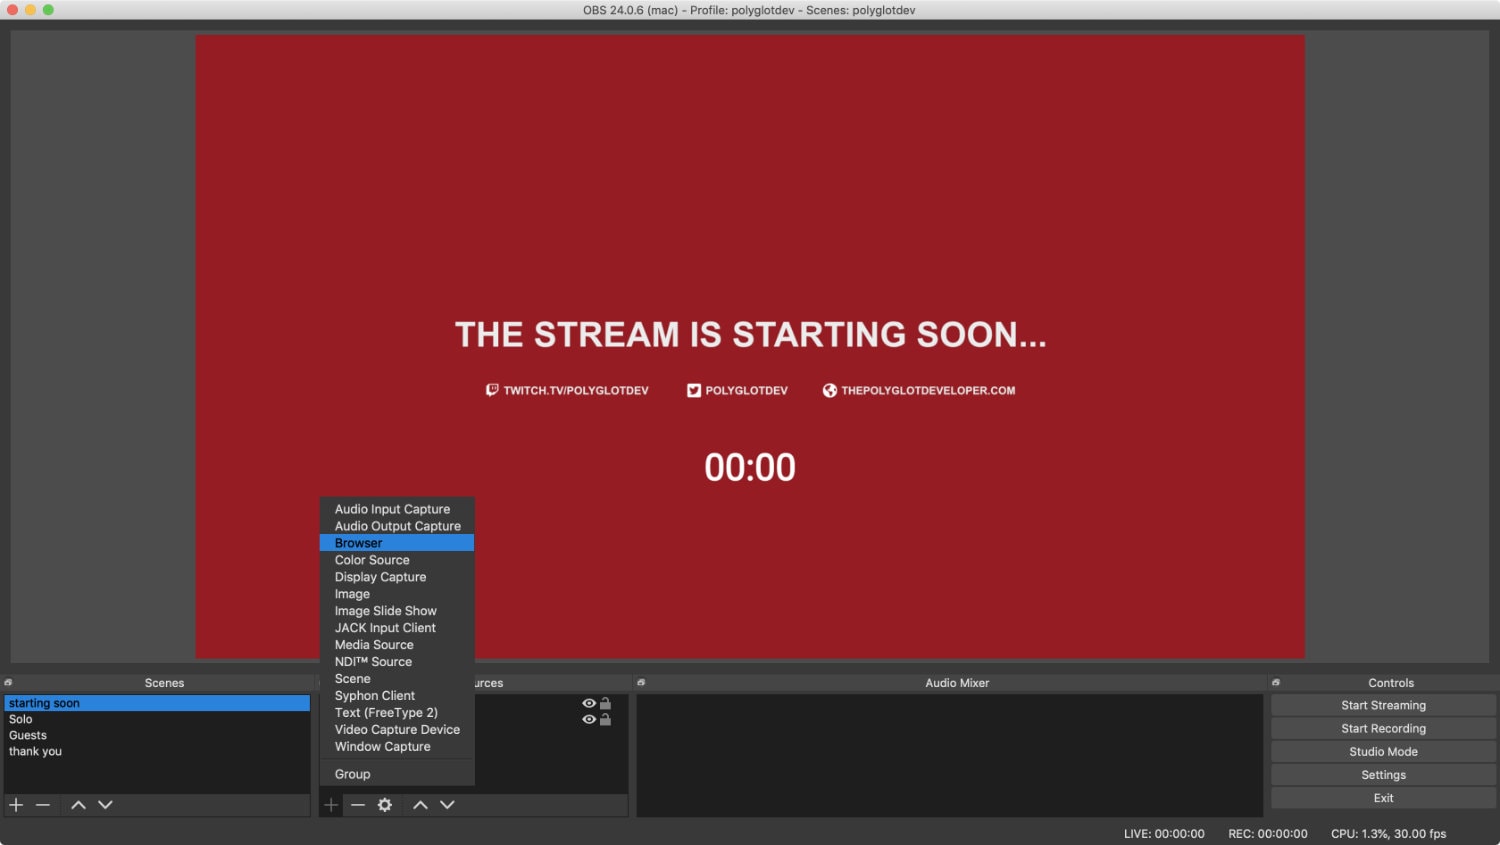The width and height of the screenshot is (1500, 845).
Task: Click the Controls panel title
Action: [1391, 683]
